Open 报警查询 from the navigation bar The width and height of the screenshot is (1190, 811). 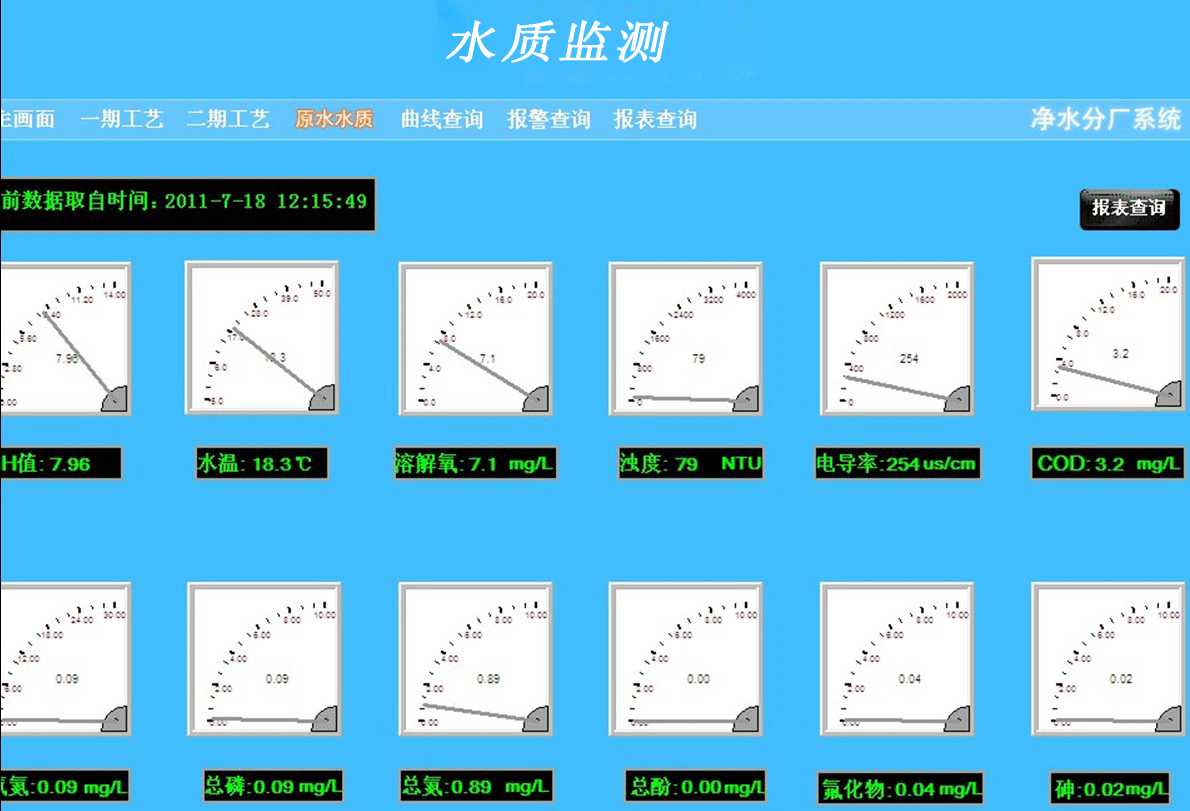[x=548, y=120]
